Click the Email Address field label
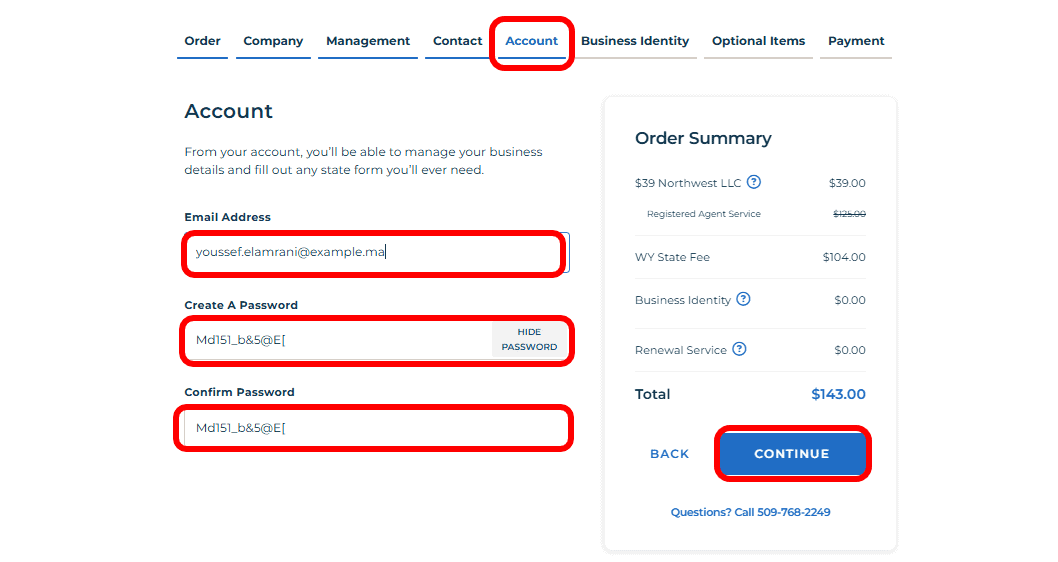The image size is (1058, 562). click(x=227, y=217)
